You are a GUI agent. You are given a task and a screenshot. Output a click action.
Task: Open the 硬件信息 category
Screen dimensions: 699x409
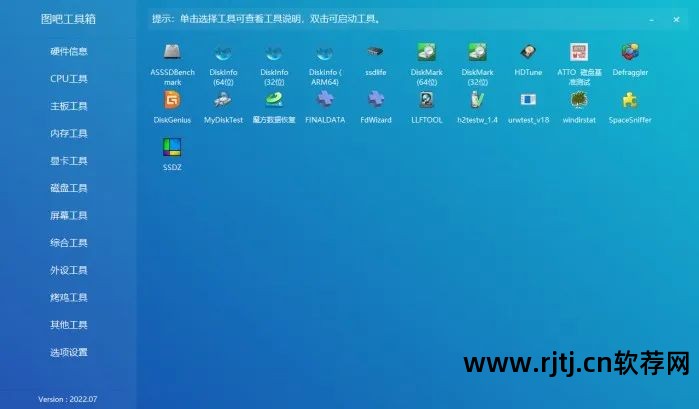(69, 51)
